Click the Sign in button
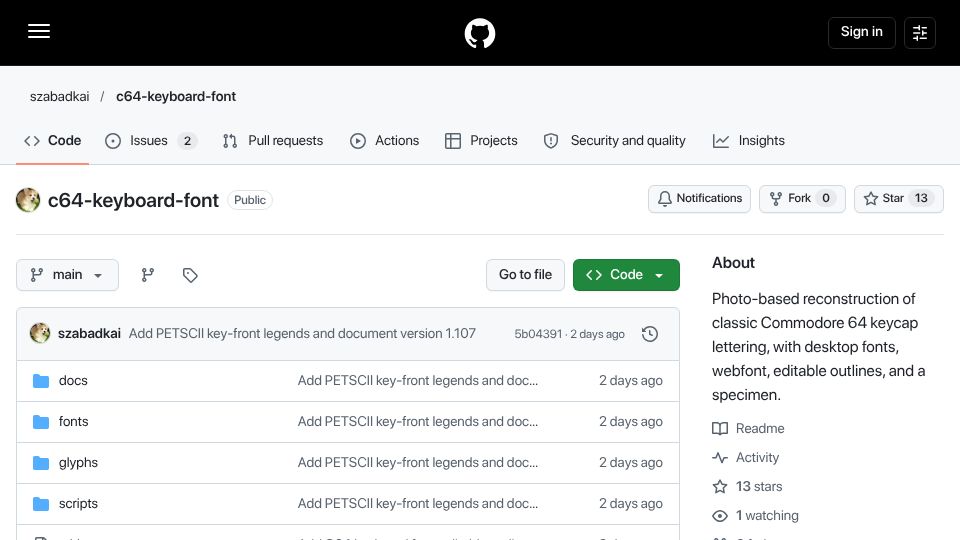Screen dimensions: 960x540 861,32
